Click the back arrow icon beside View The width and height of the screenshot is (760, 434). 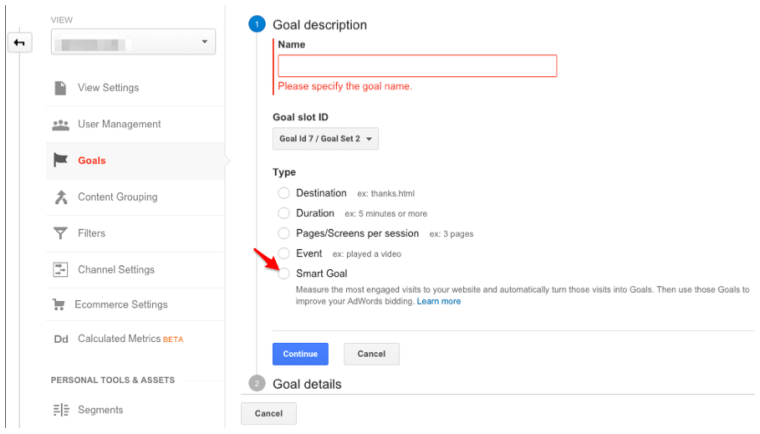point(21,43)
